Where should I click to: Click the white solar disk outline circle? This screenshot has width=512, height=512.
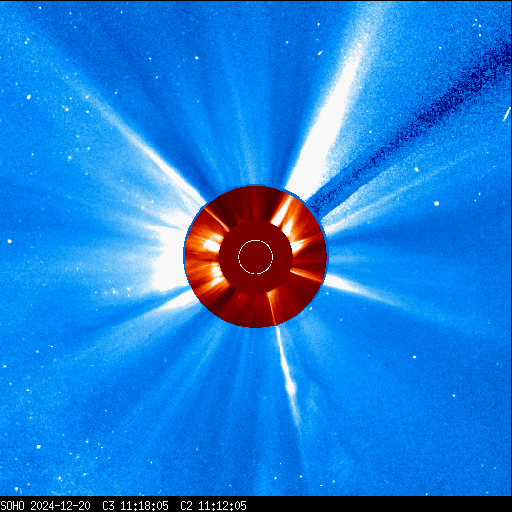pos(256,257)
